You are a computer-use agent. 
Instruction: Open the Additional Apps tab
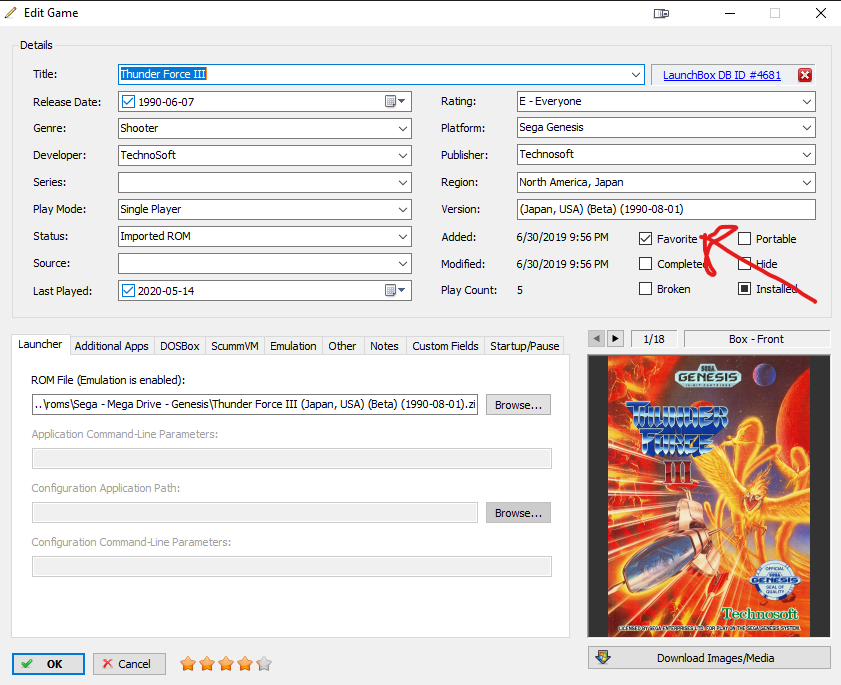click(112, 346)
